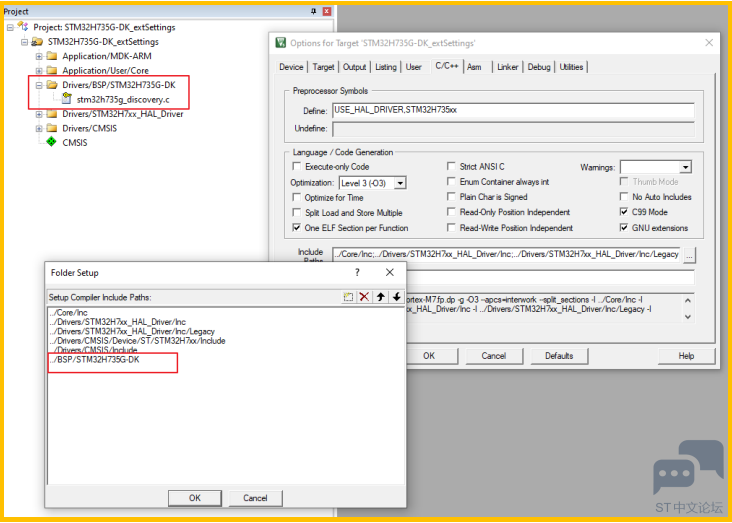Select ../Drivers/CMSIS/Device/ST/STM32H7xx/Include path entry
The image size is (732, 523).
pyautogui.click(x=138, y=340)
